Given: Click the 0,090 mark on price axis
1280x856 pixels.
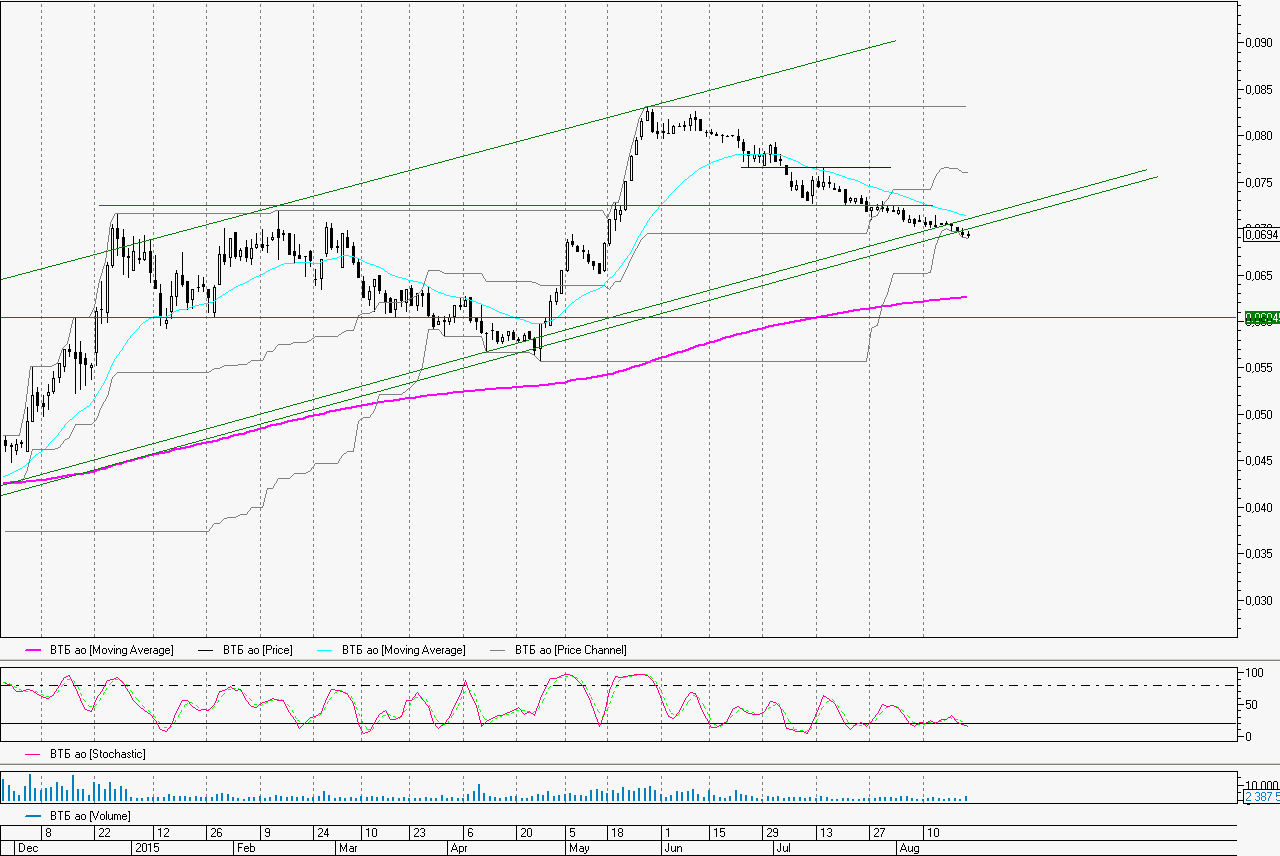Looking at the screenshot, I should pos(1257,43).
